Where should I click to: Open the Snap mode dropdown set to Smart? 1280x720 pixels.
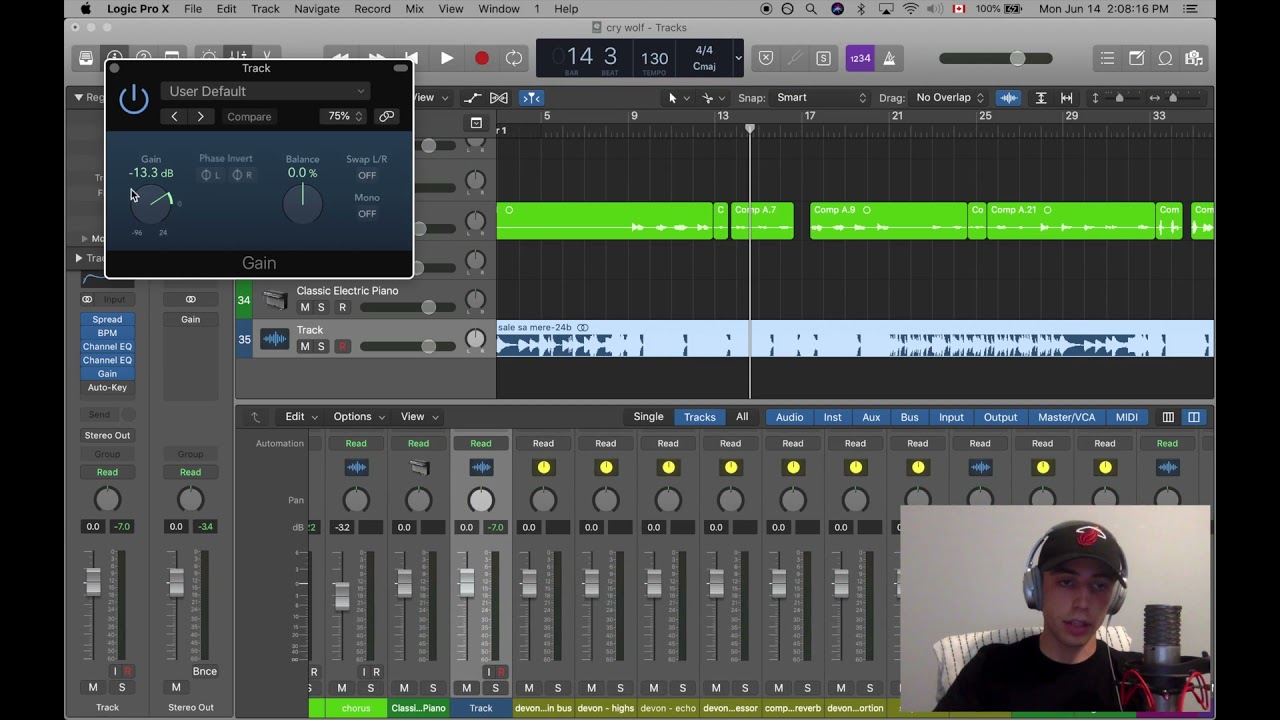pos(821,98)
